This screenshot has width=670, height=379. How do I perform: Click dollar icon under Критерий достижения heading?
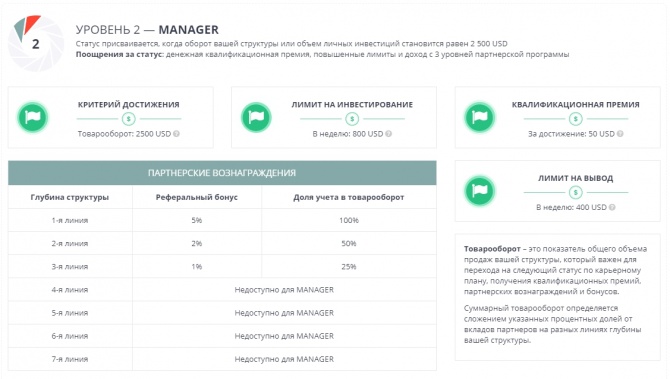point(129,119)
